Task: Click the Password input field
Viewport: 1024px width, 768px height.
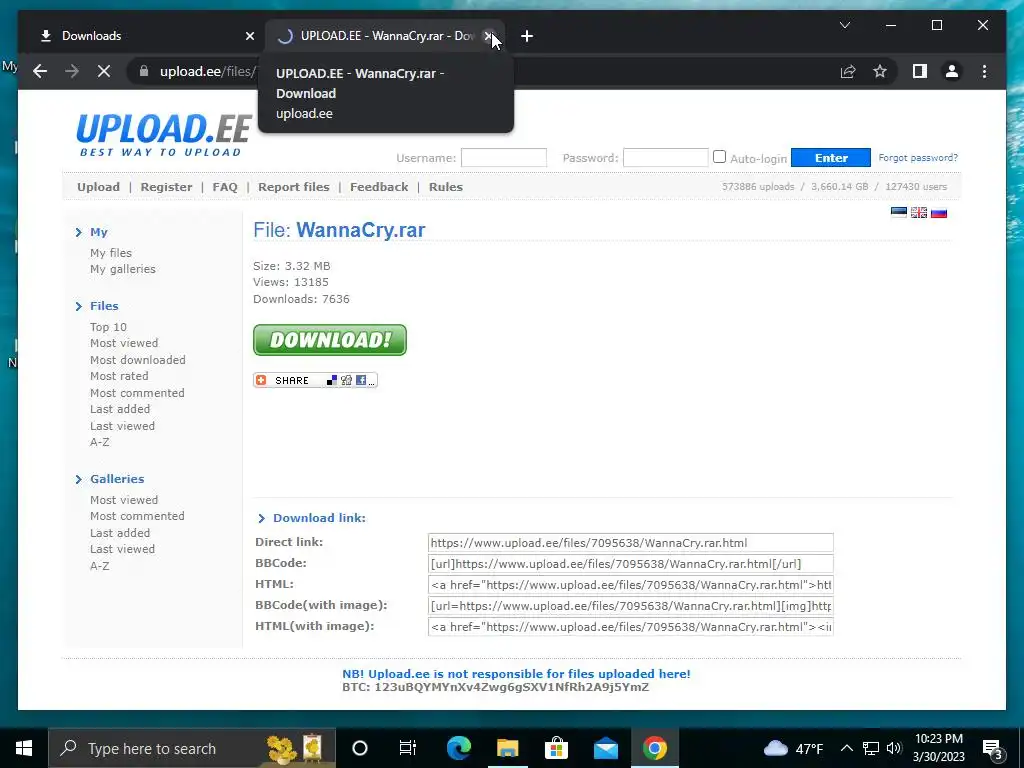Action: tap(665, 157)
